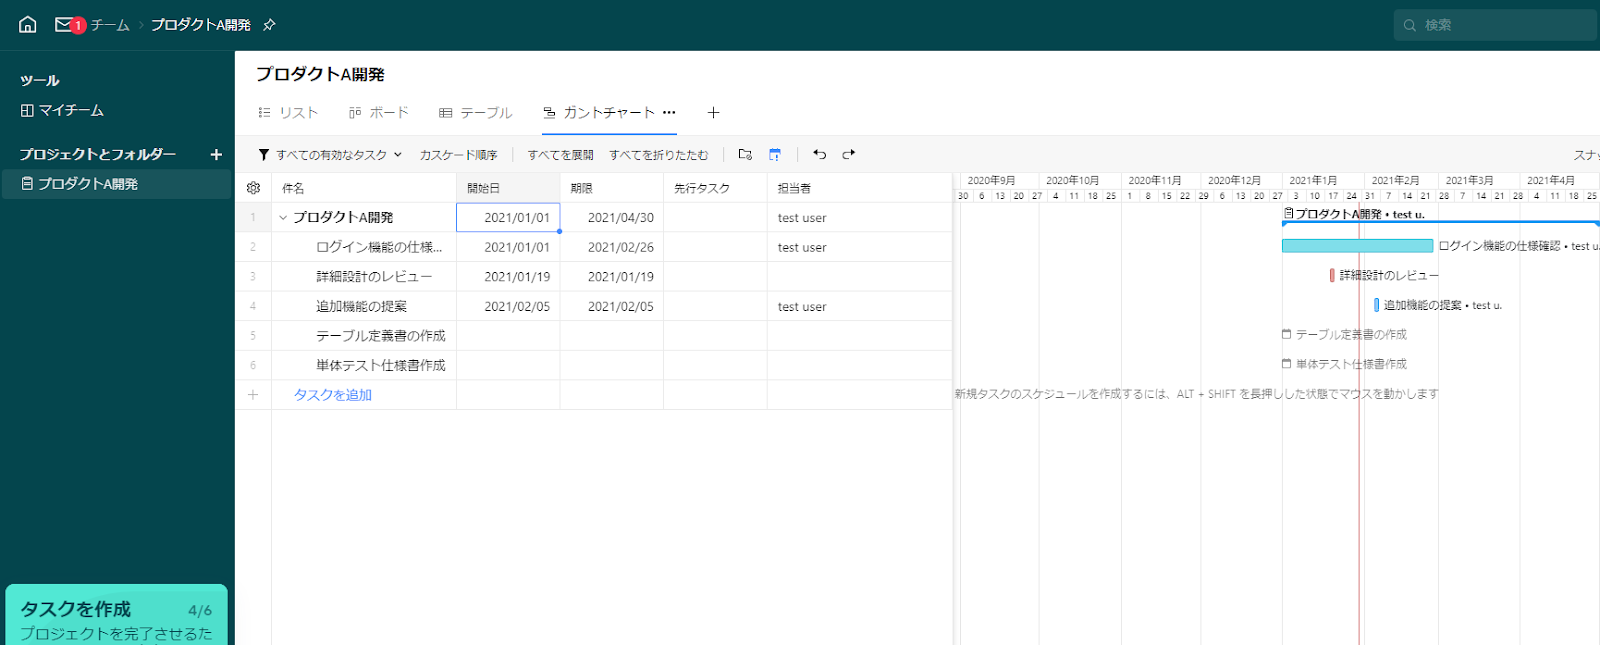Image resolution: width=1600 pixels, height=645 pixels.
Task: Switch to the ボード view tab
Action: pos(379,113)
